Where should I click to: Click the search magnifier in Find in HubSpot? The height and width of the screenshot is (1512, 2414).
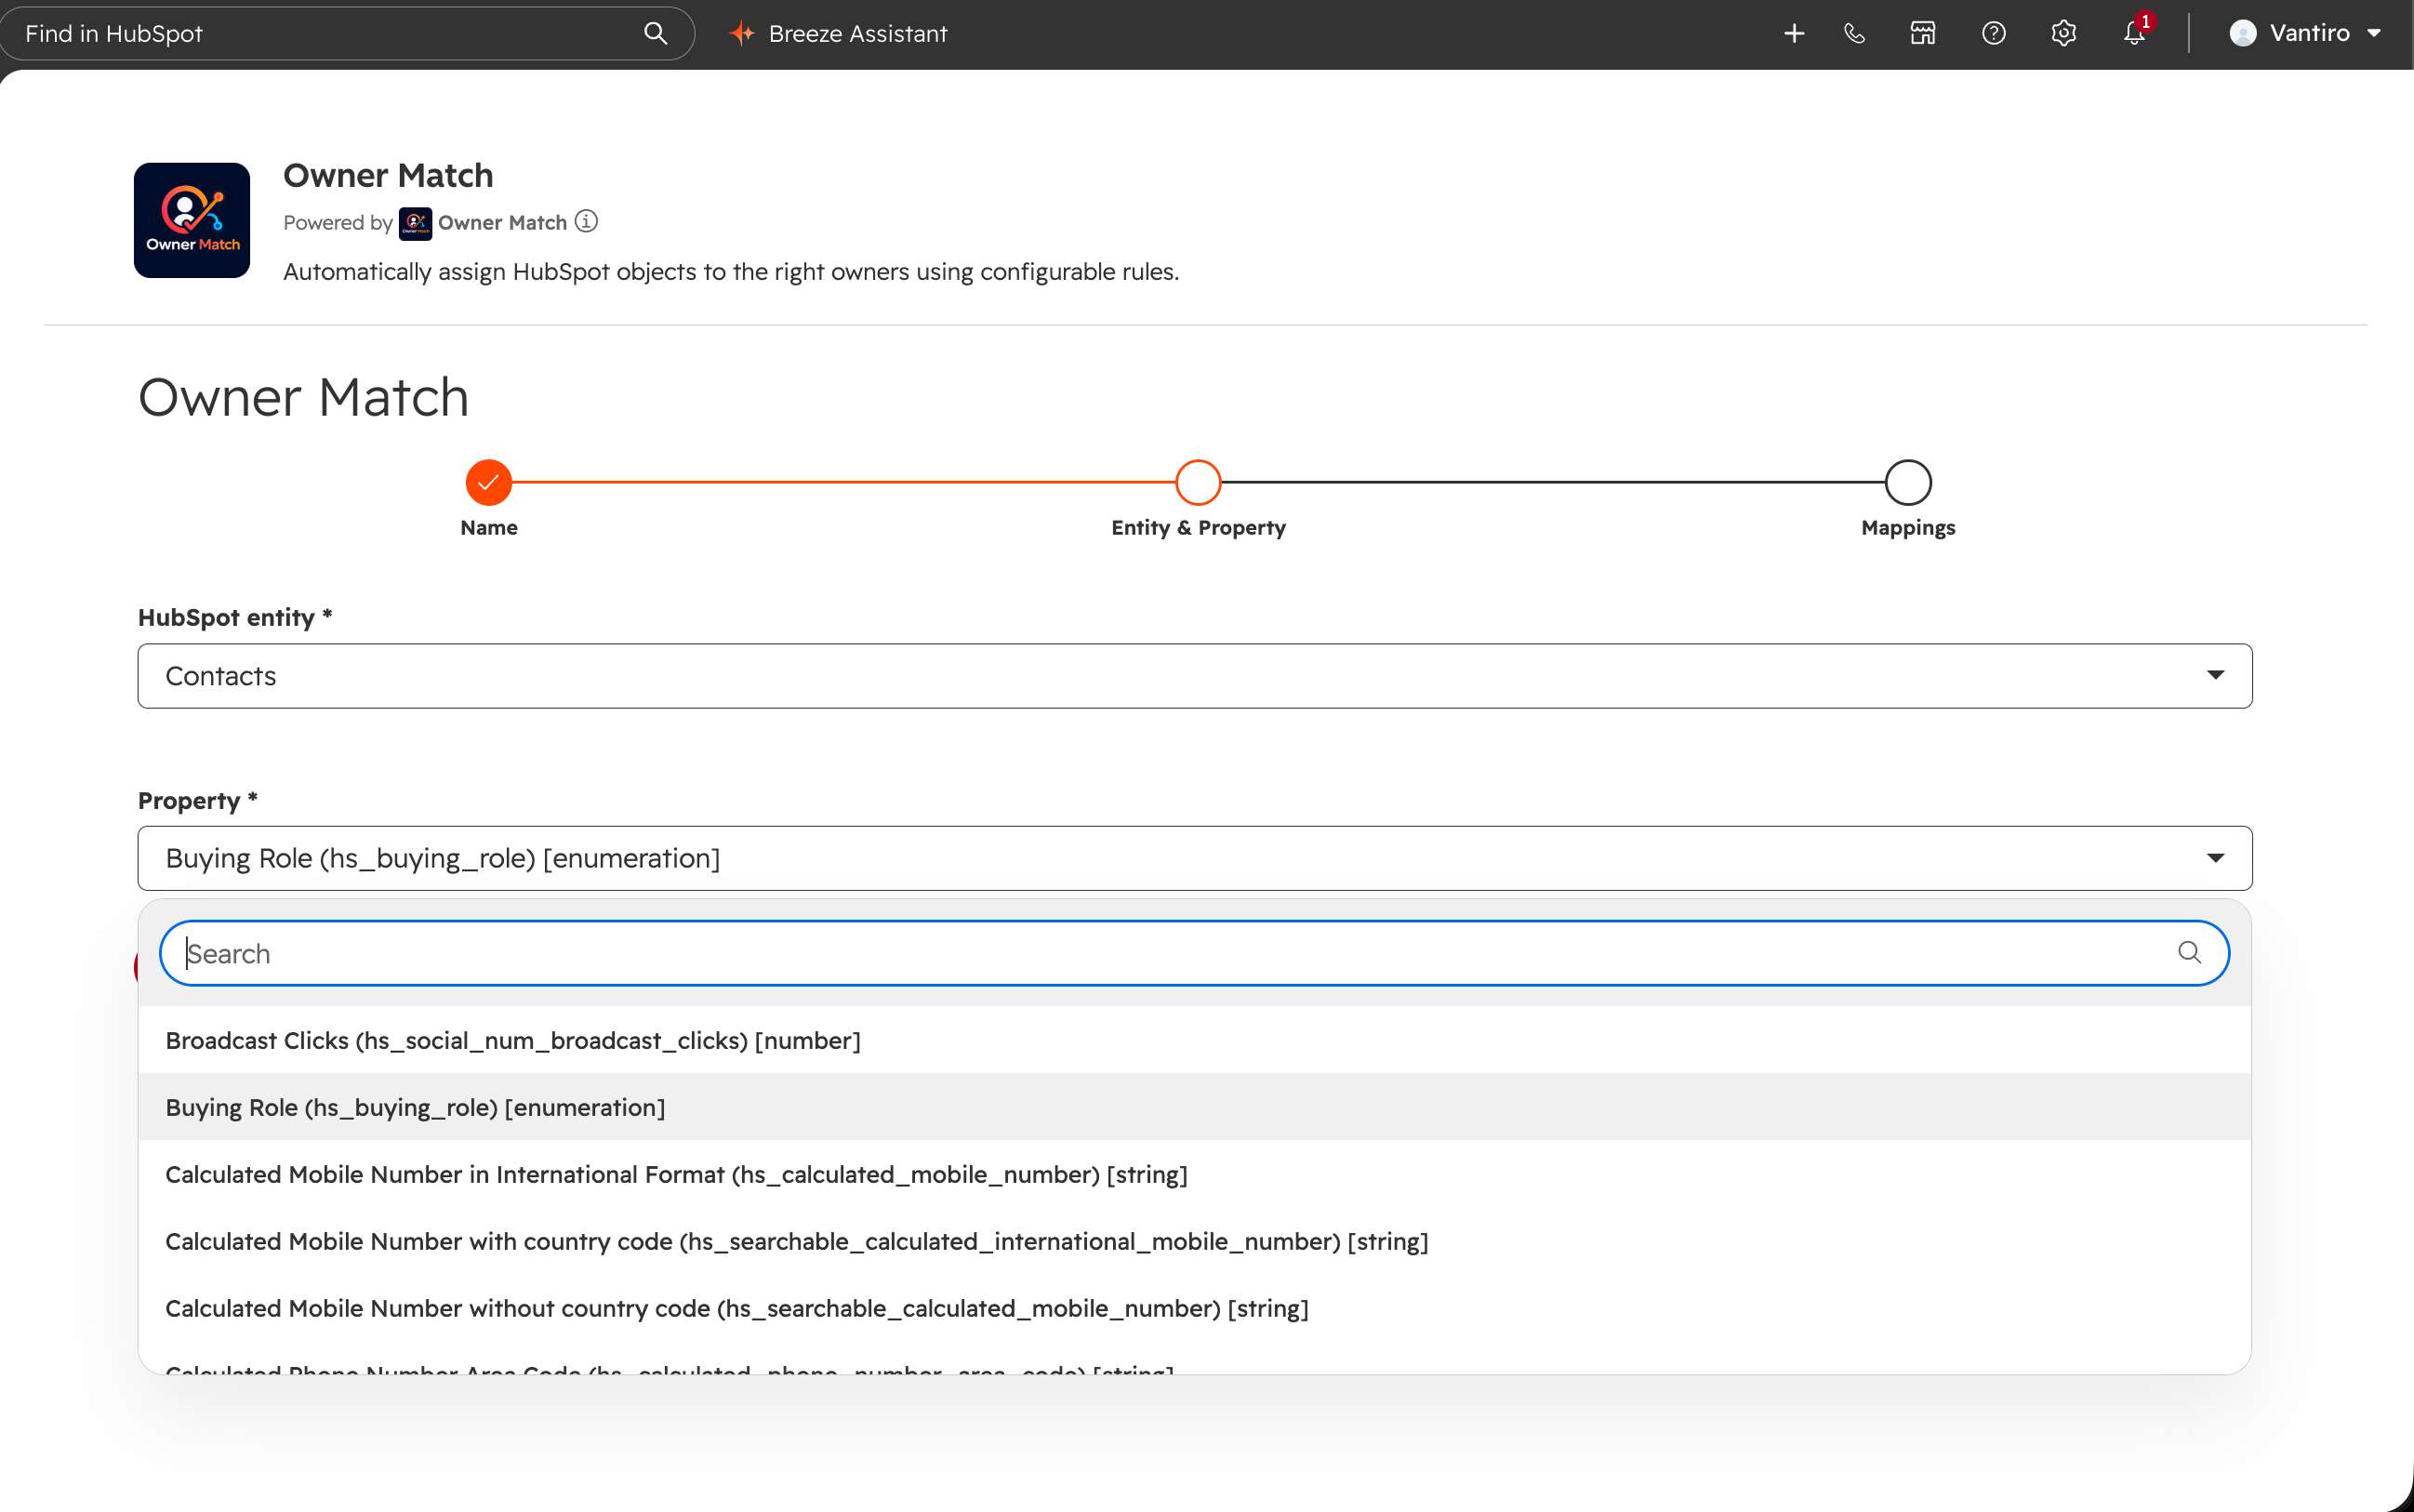point(655,33)
